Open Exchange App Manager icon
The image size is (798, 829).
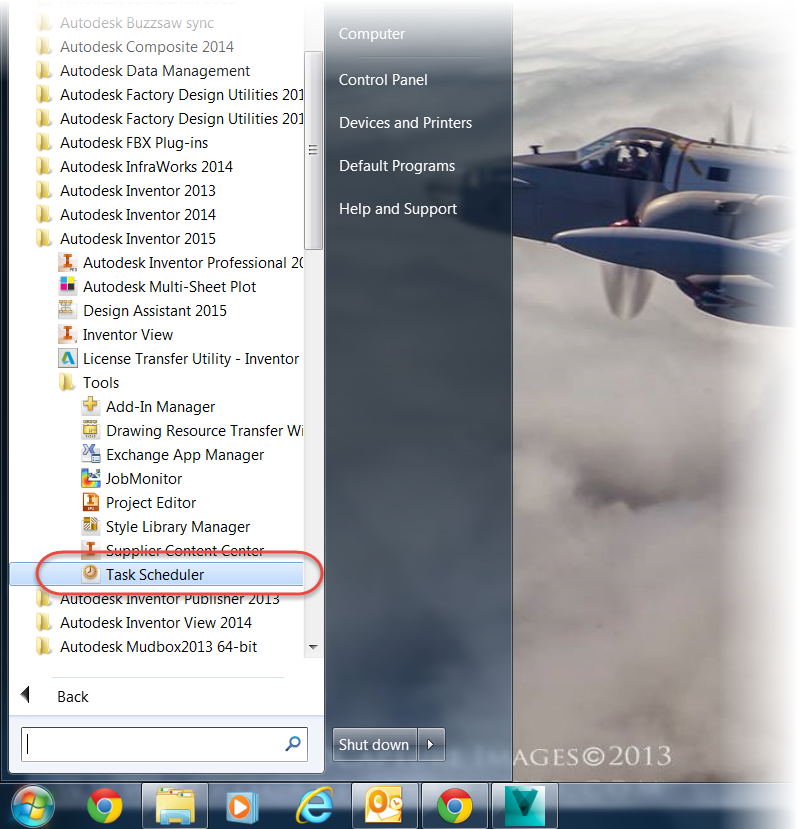point(90,454)
